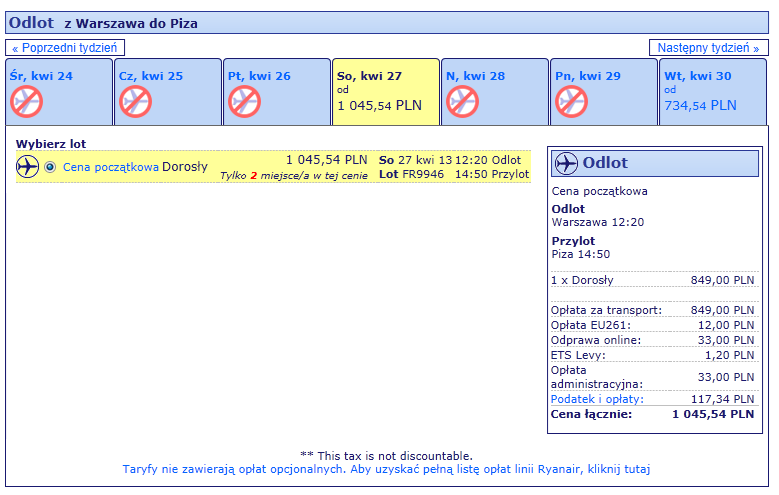Open the Pt, kwi 26 date tab
Image resolution: width=779 pixels, height=495 pixels.
click(277, 91)
